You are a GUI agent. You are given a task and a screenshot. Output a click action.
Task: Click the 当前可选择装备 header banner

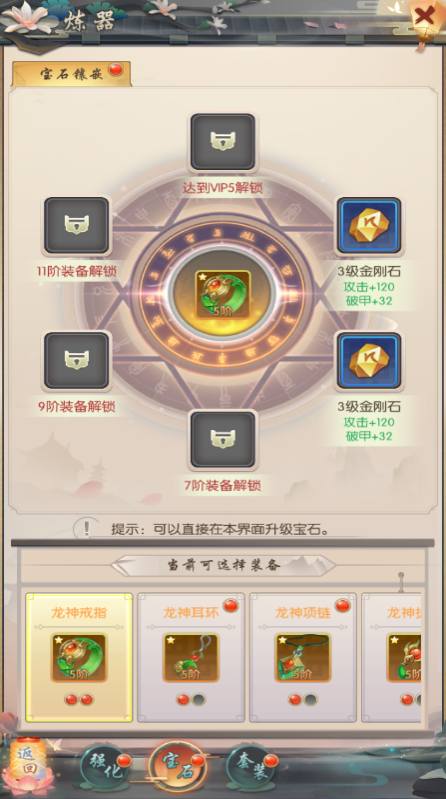(x=223, y=566)
